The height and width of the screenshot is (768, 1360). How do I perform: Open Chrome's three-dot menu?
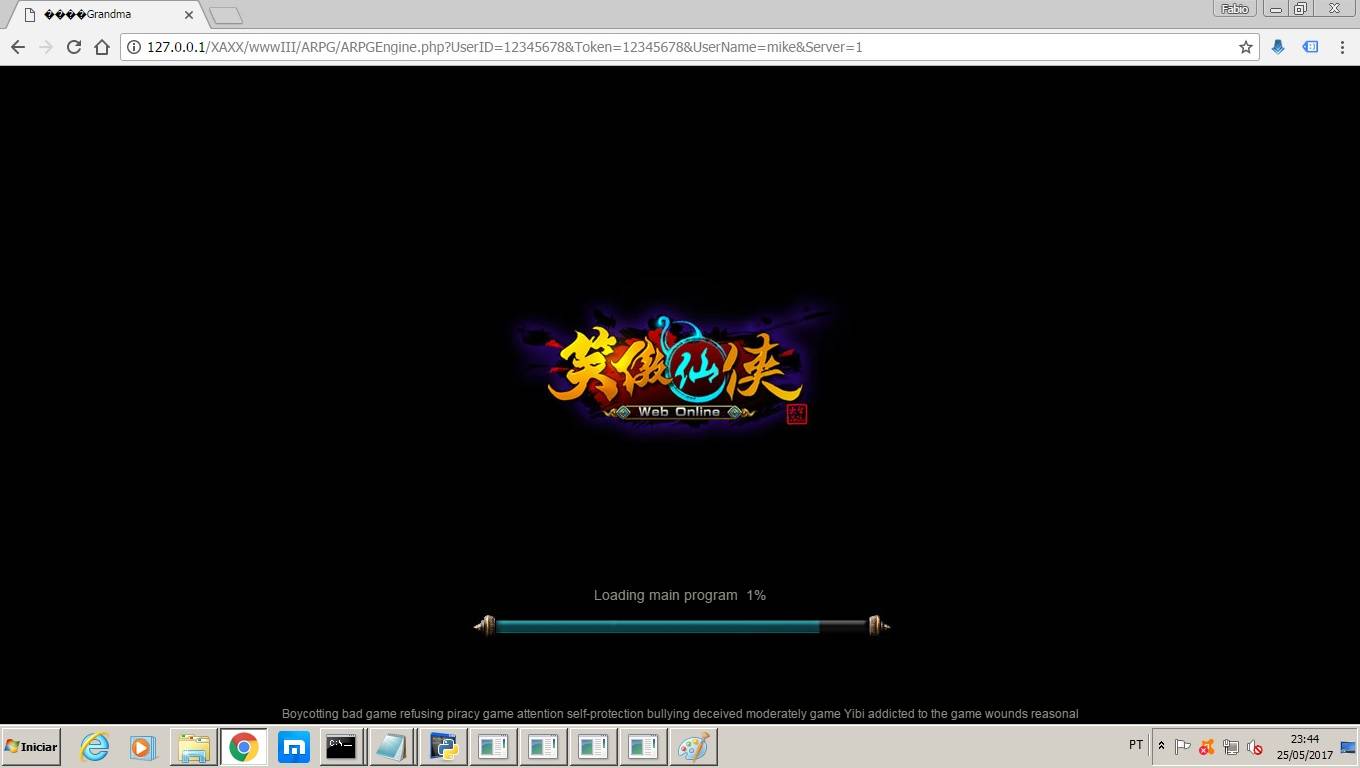pyautogui.click(x=1342, y=47)
